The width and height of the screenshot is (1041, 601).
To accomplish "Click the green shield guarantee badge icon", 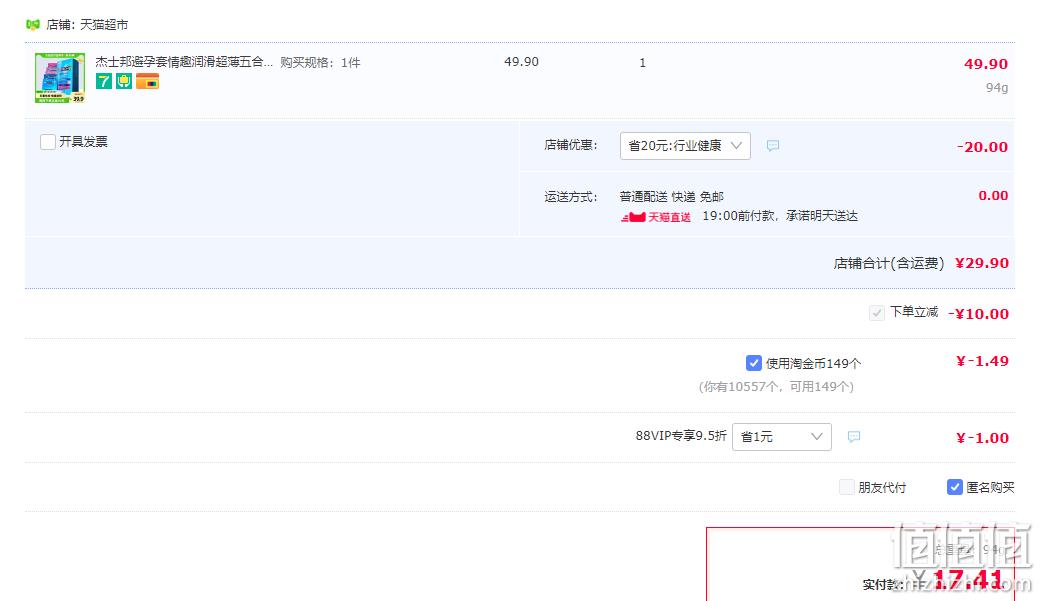I will pyautogui.click(x=124, y=81).
